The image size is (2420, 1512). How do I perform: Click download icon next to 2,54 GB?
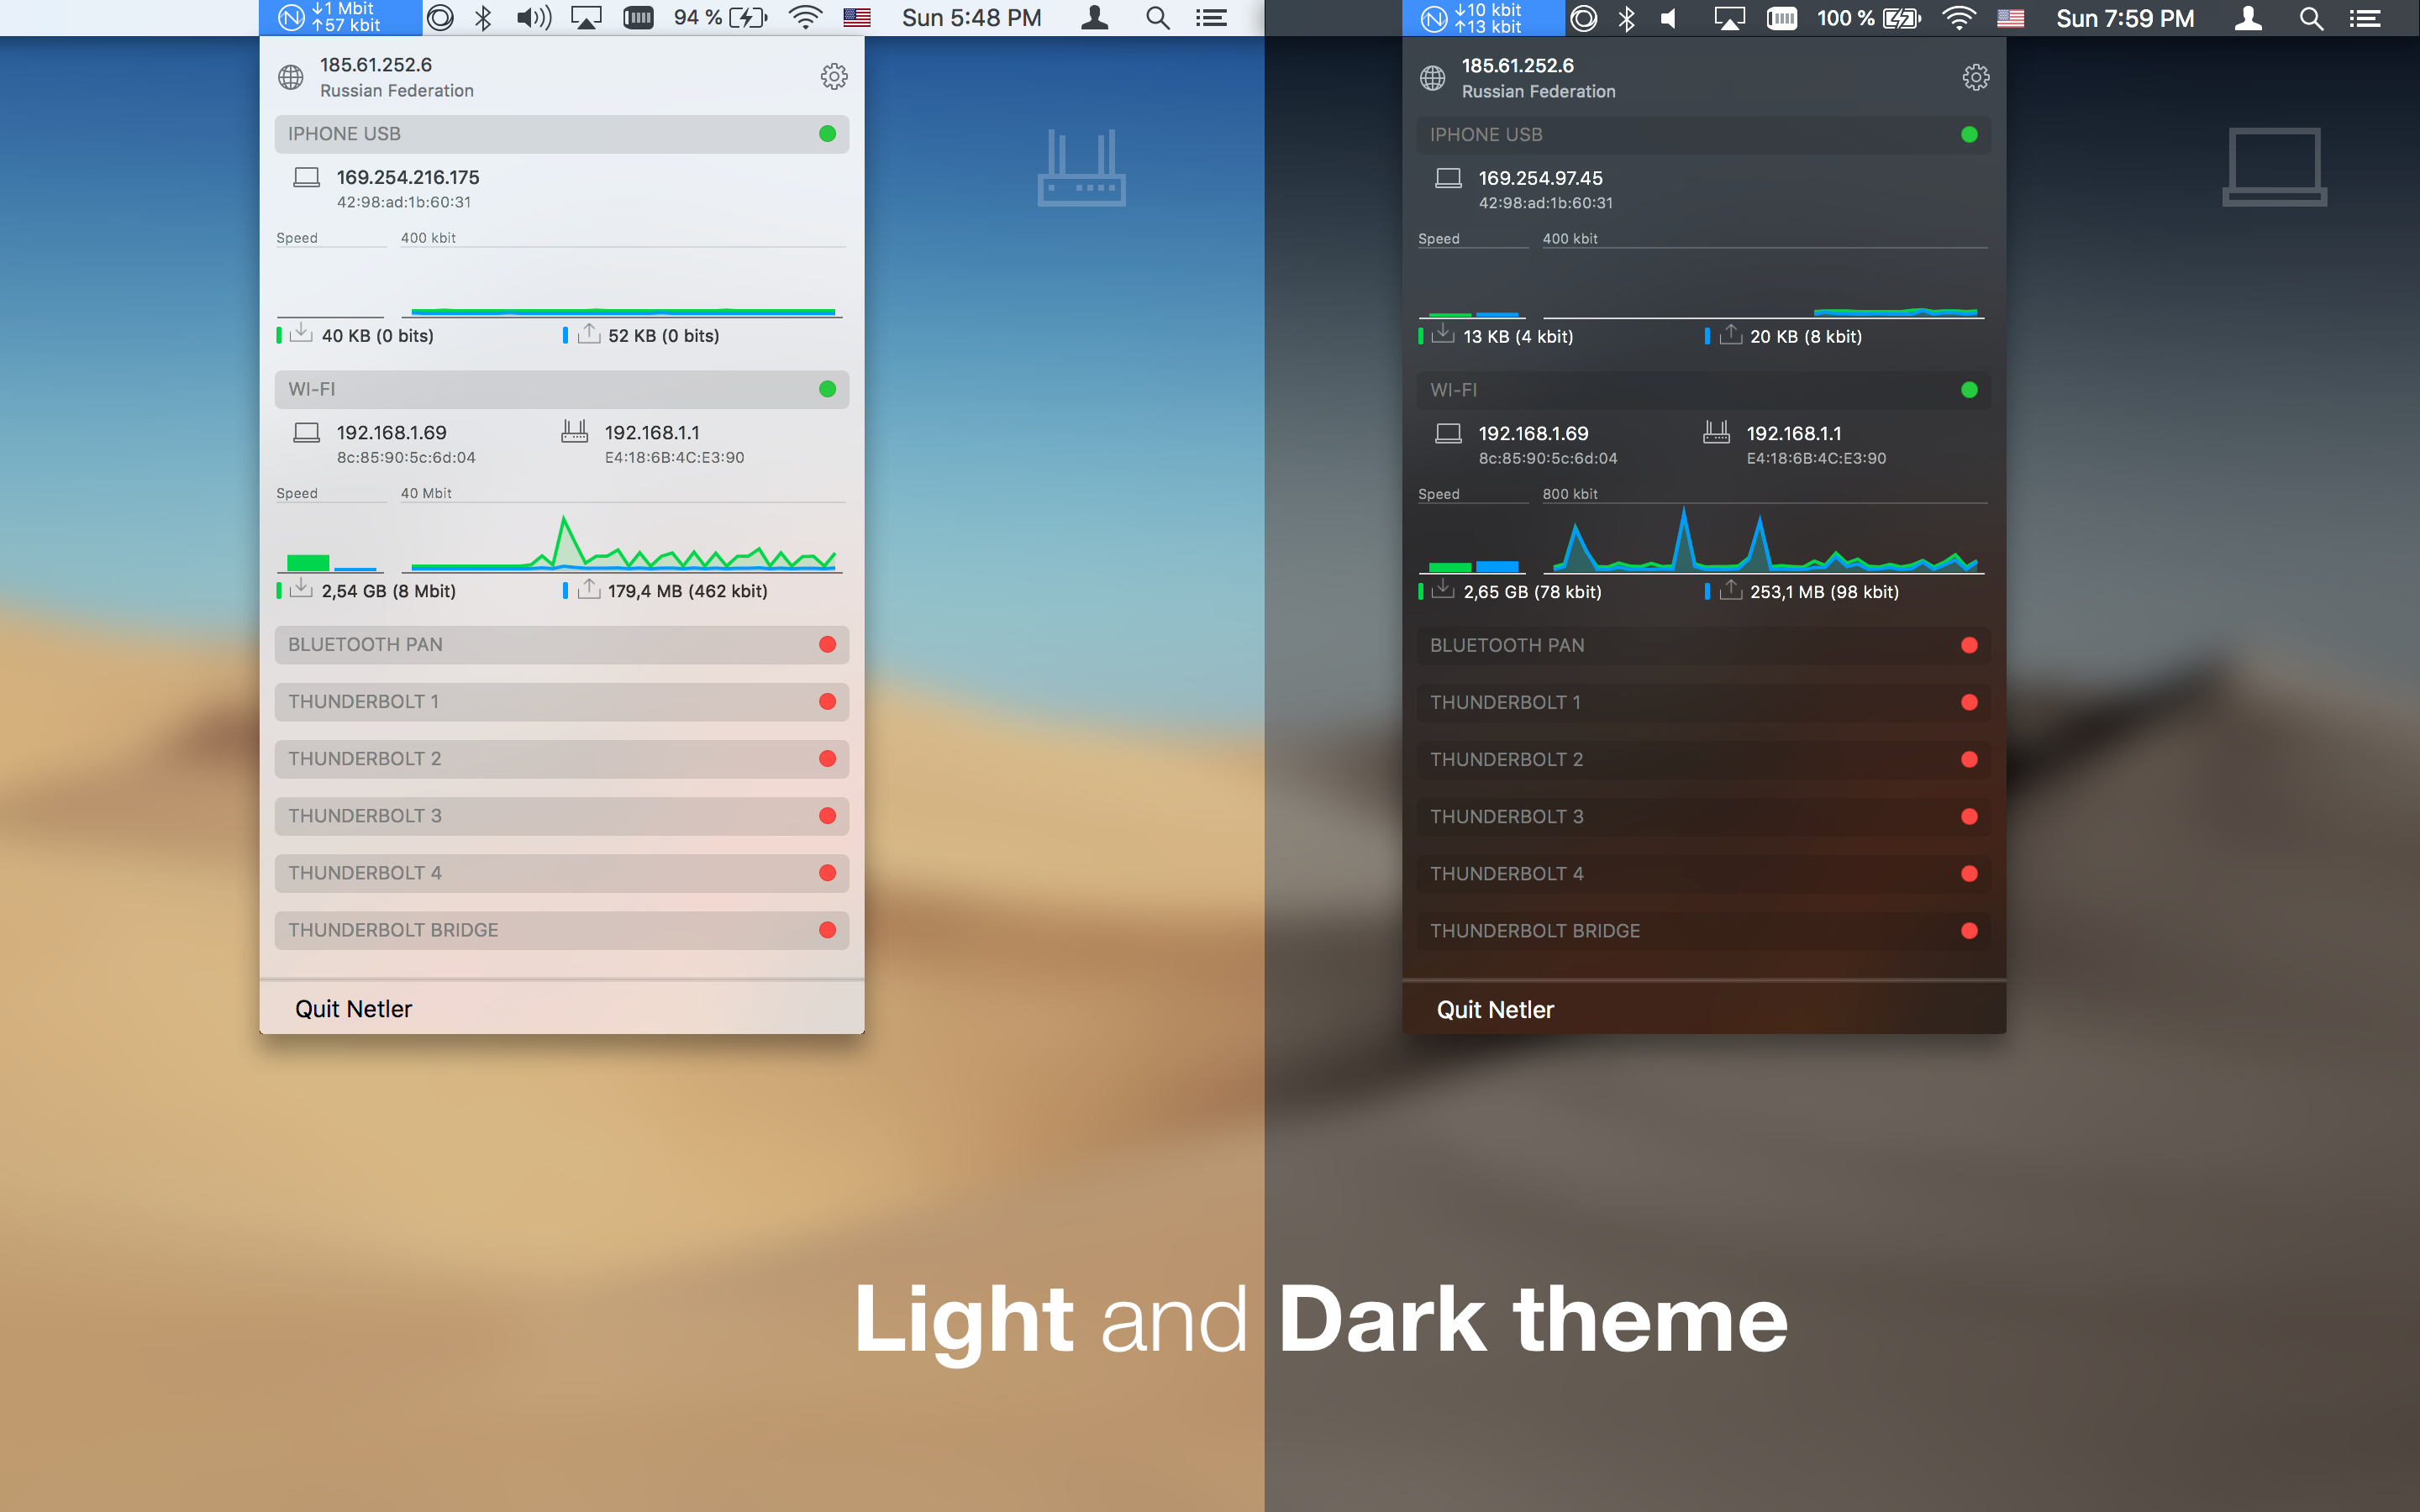pos(301,588)
